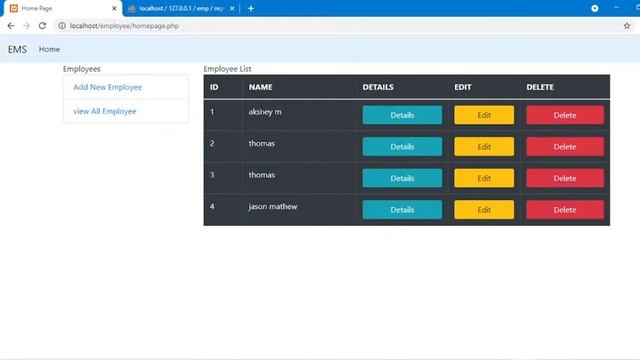Switch to the localhost / 127.0.0.1 tab
The height and width of the screenshot is (360, 640).
click(182, 8)
